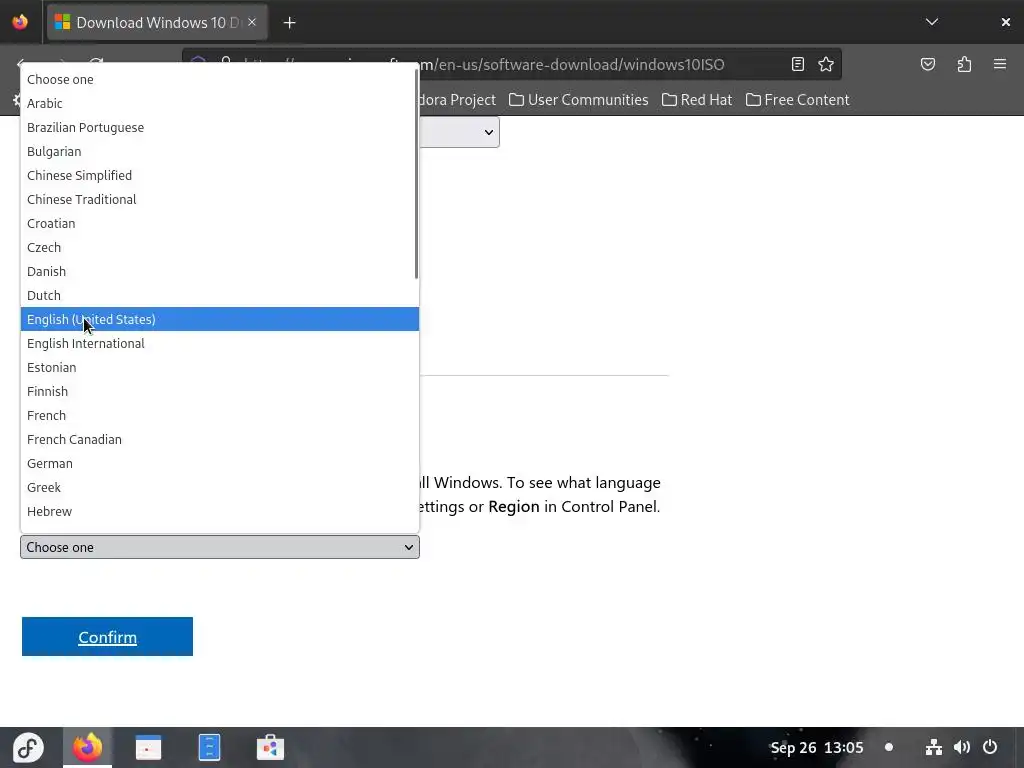This screenshot has width=1024, height=768.
Task: Open the list all tabs chevron
Action: pyautogui.click(x=932, y=22)
